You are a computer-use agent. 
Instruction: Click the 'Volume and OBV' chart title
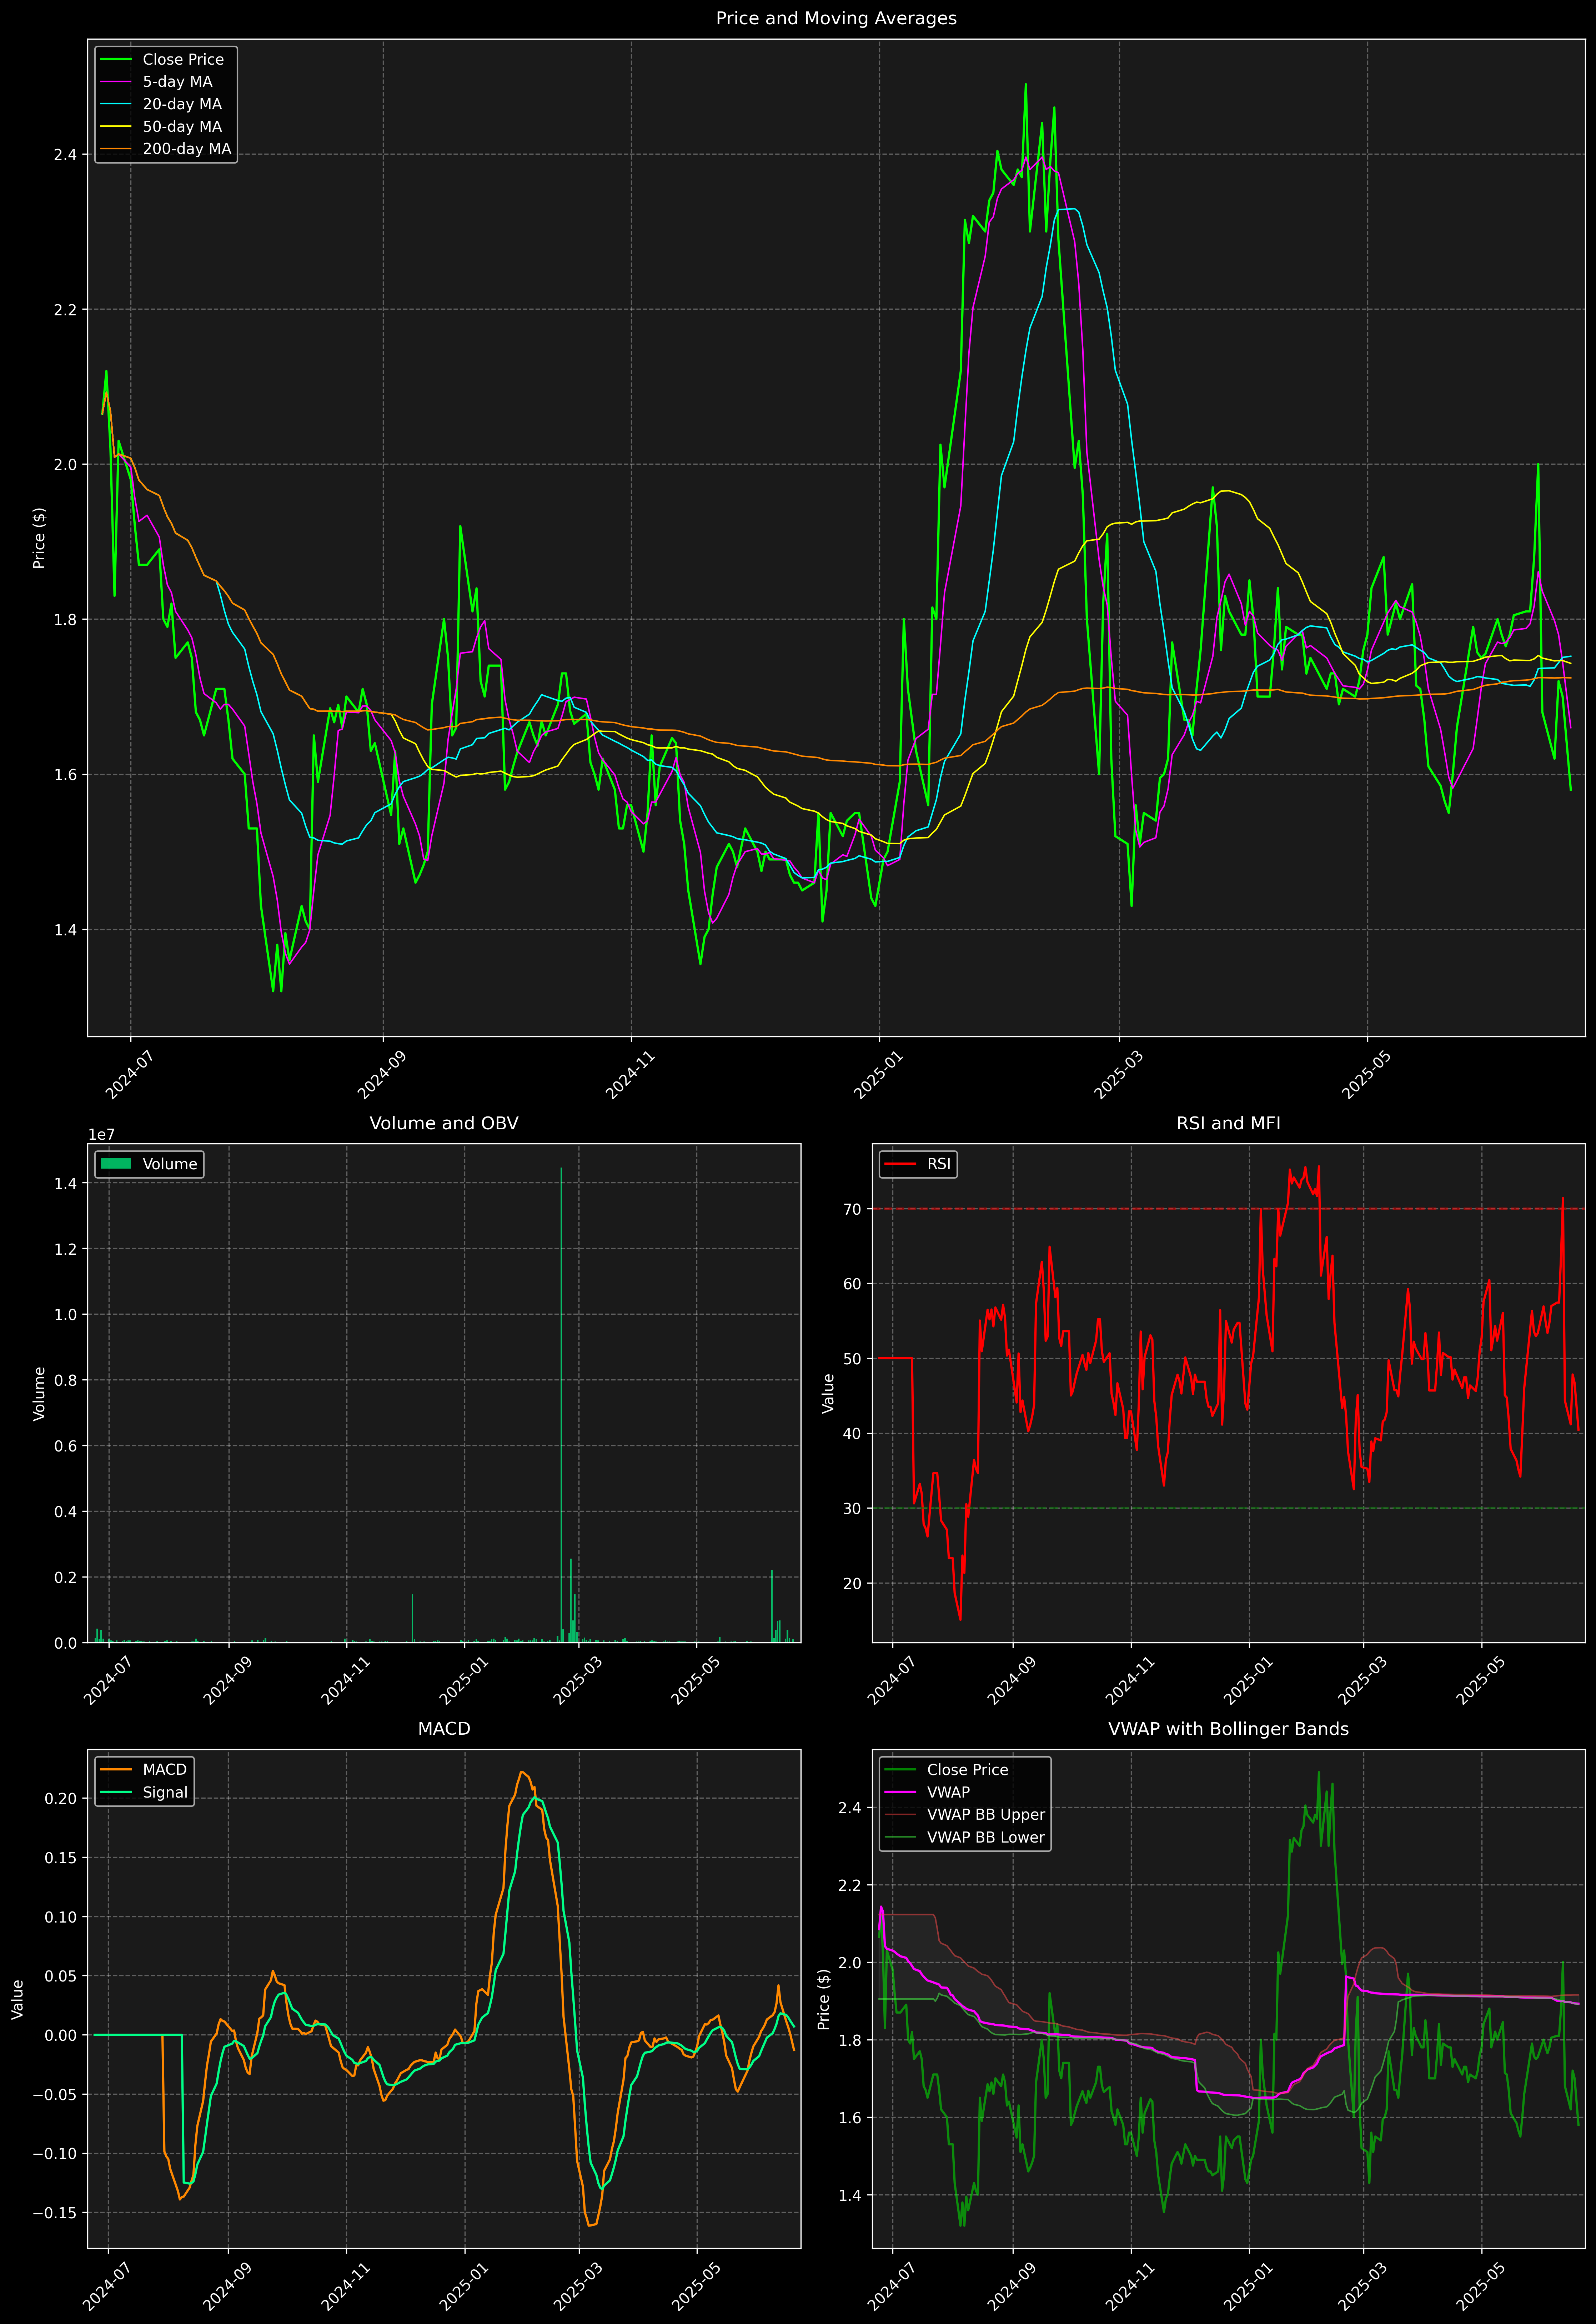[444, 1123]
